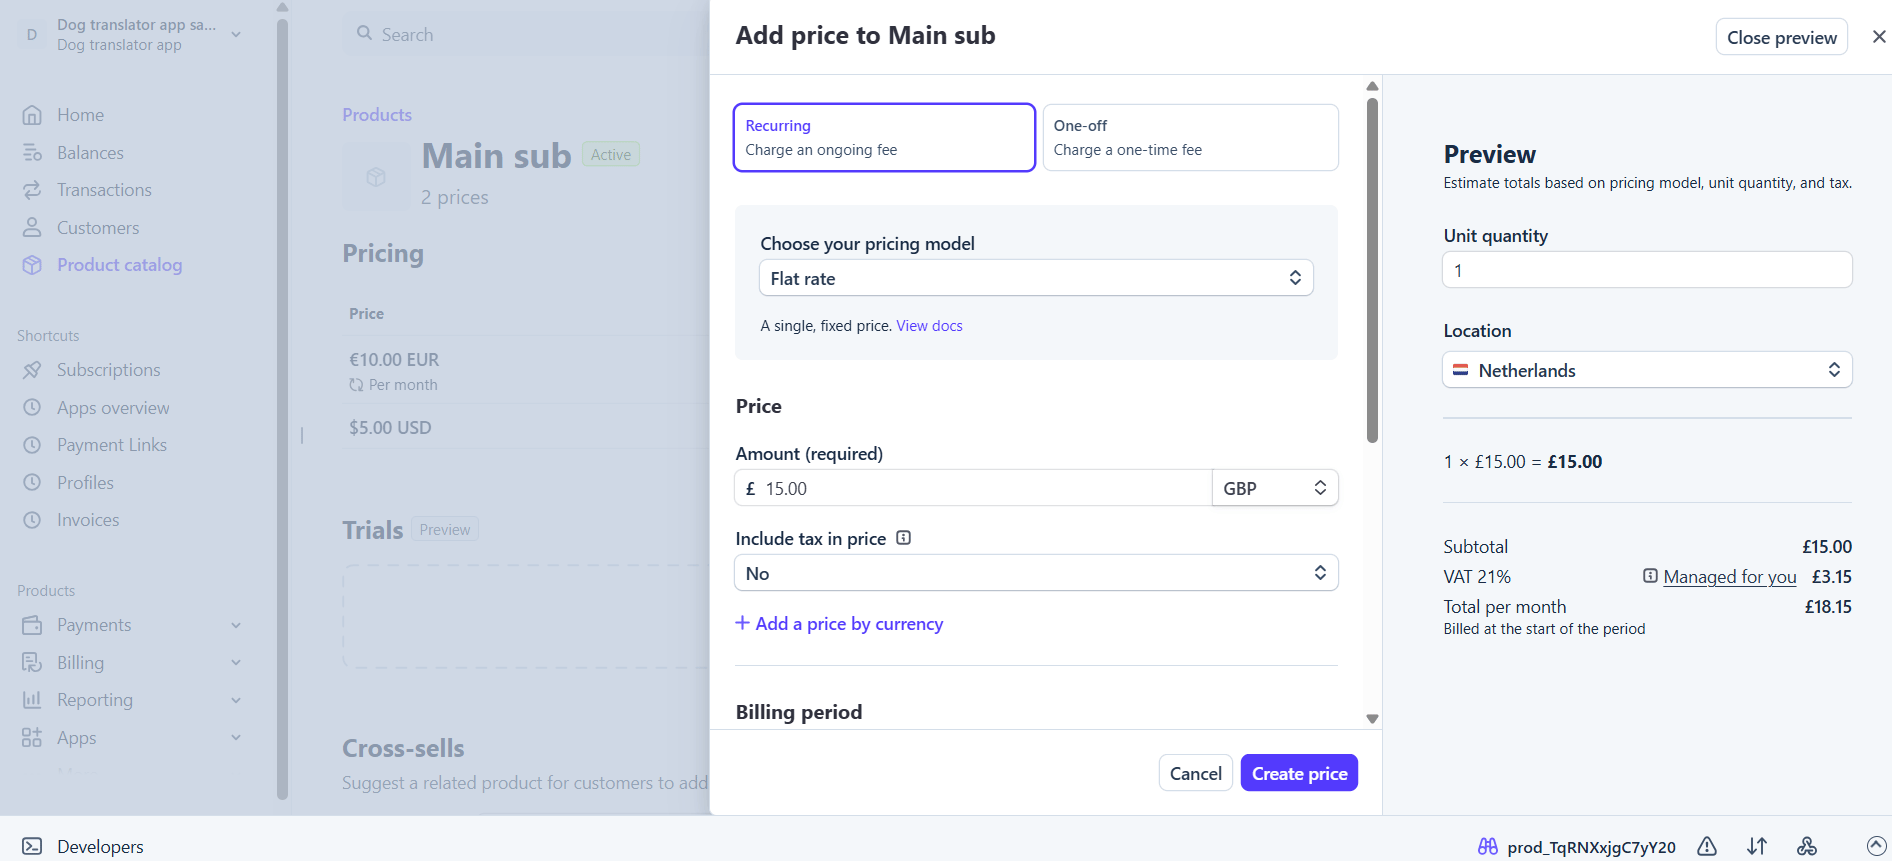
Task: Expand the Billing menu in sidebar
Action: click(x=131, y=663)
